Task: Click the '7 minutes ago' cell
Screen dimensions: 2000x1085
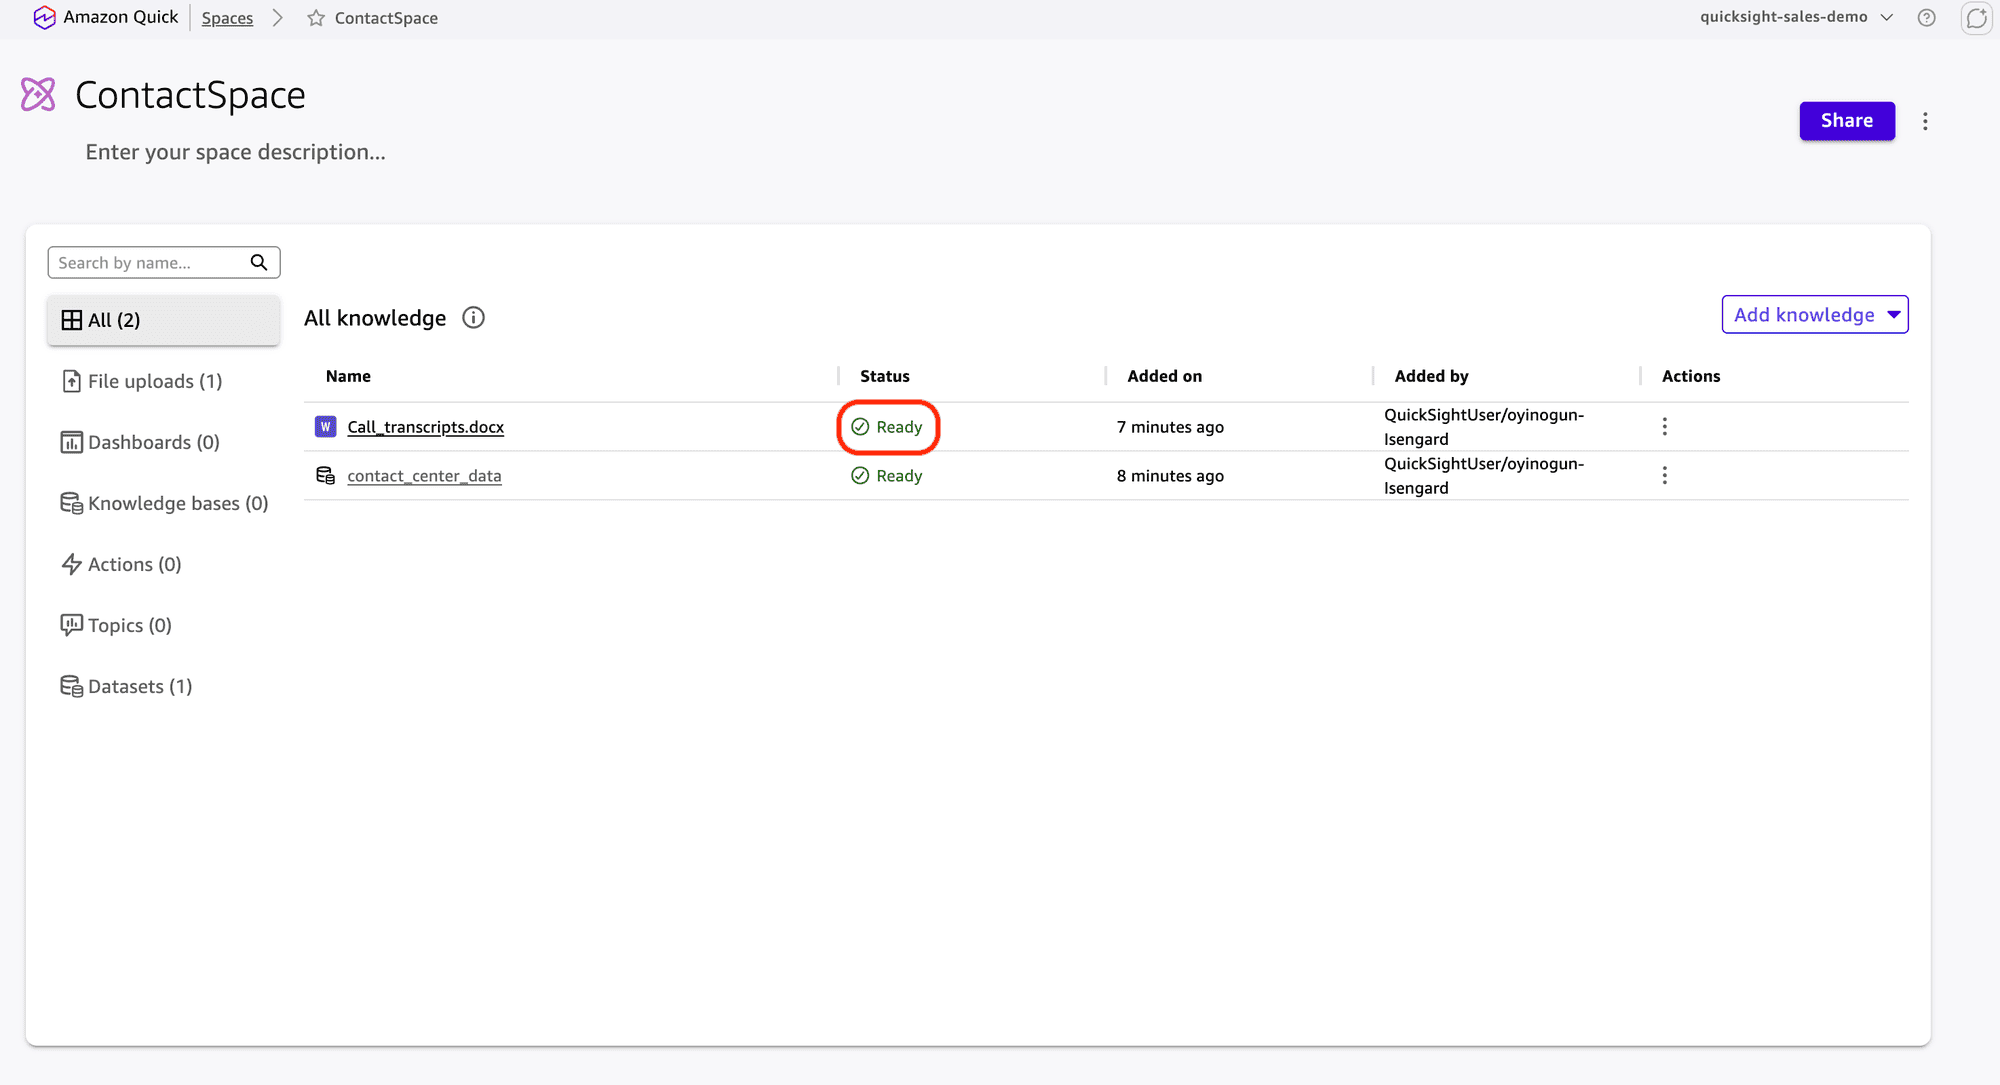Action: click(x=1170, y=427)
